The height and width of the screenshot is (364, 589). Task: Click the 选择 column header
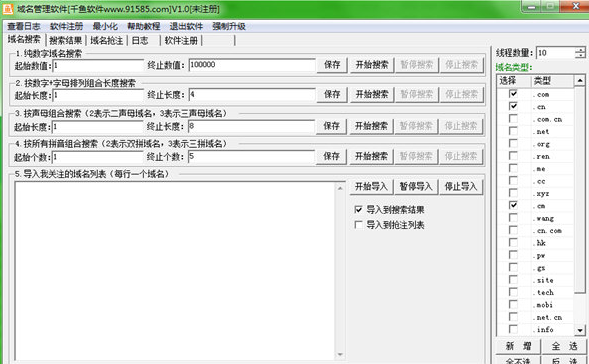click(513, 81)
